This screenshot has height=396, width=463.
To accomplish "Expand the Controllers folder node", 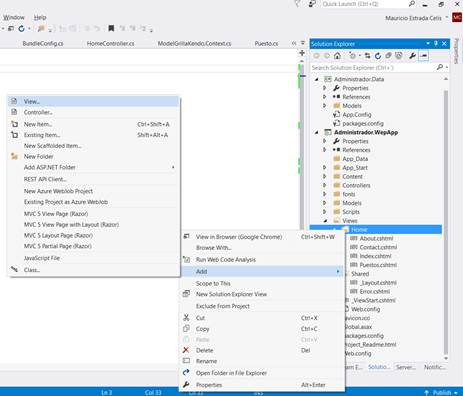I will [x=325, y=185].
